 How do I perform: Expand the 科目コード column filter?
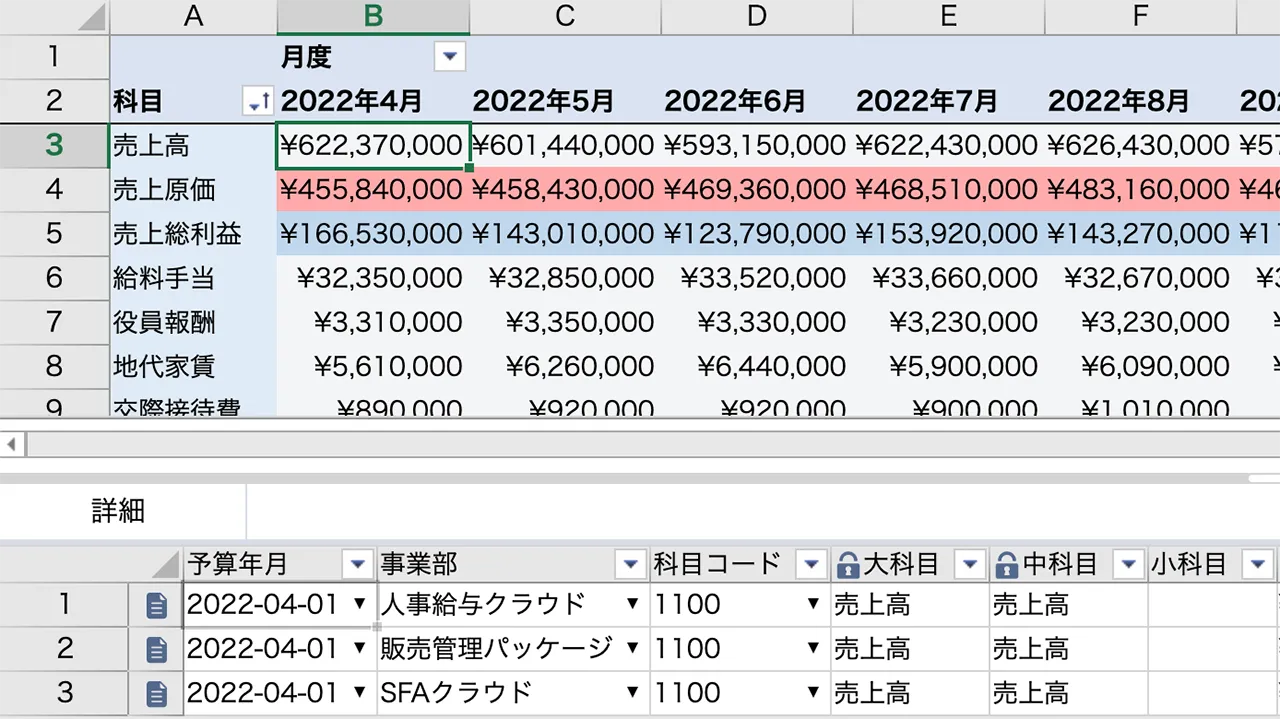pos(811,565)
